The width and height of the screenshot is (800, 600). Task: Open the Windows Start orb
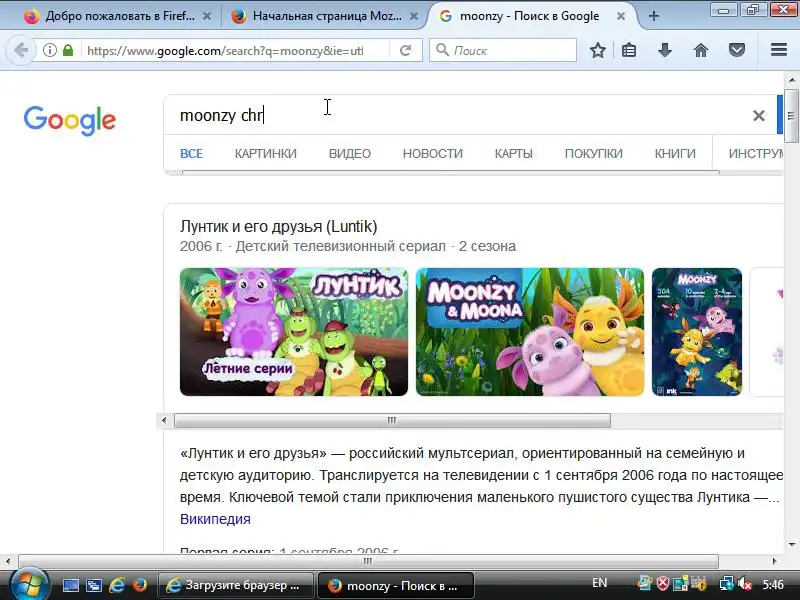(x=30, y=585)
